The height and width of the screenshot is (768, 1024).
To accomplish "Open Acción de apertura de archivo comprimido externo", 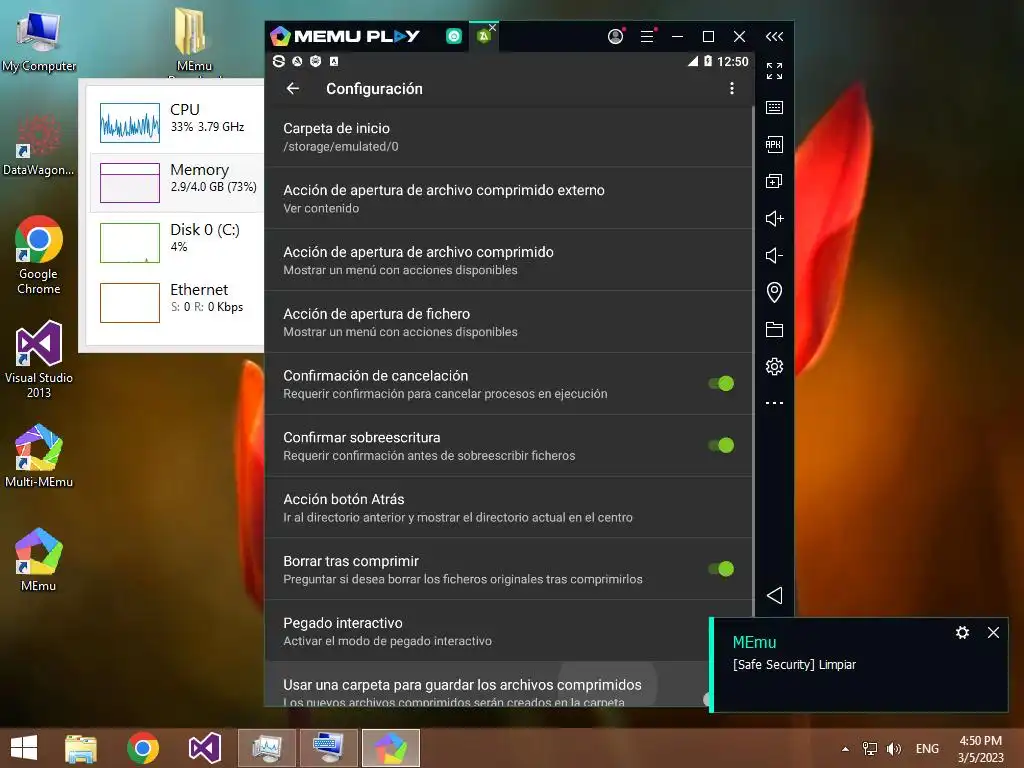I will pos(509,198).
